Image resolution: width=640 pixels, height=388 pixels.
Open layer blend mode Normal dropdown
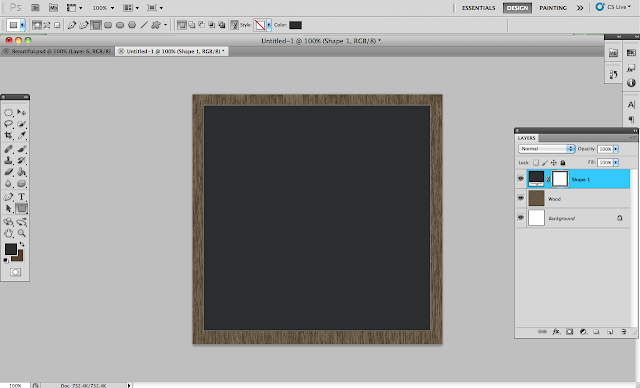click(547, 149)
